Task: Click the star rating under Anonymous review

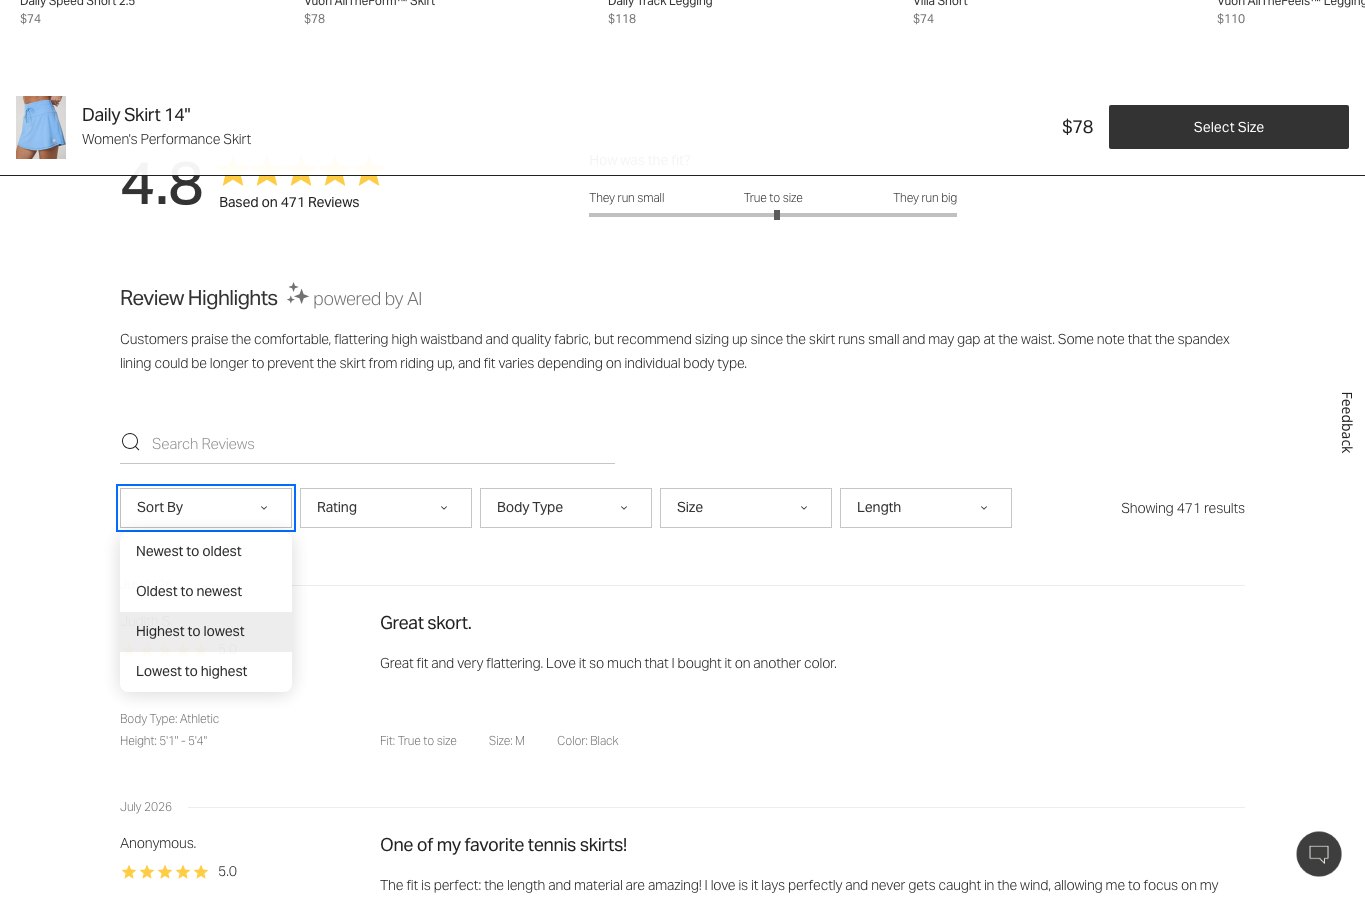Action: (165, 872)
